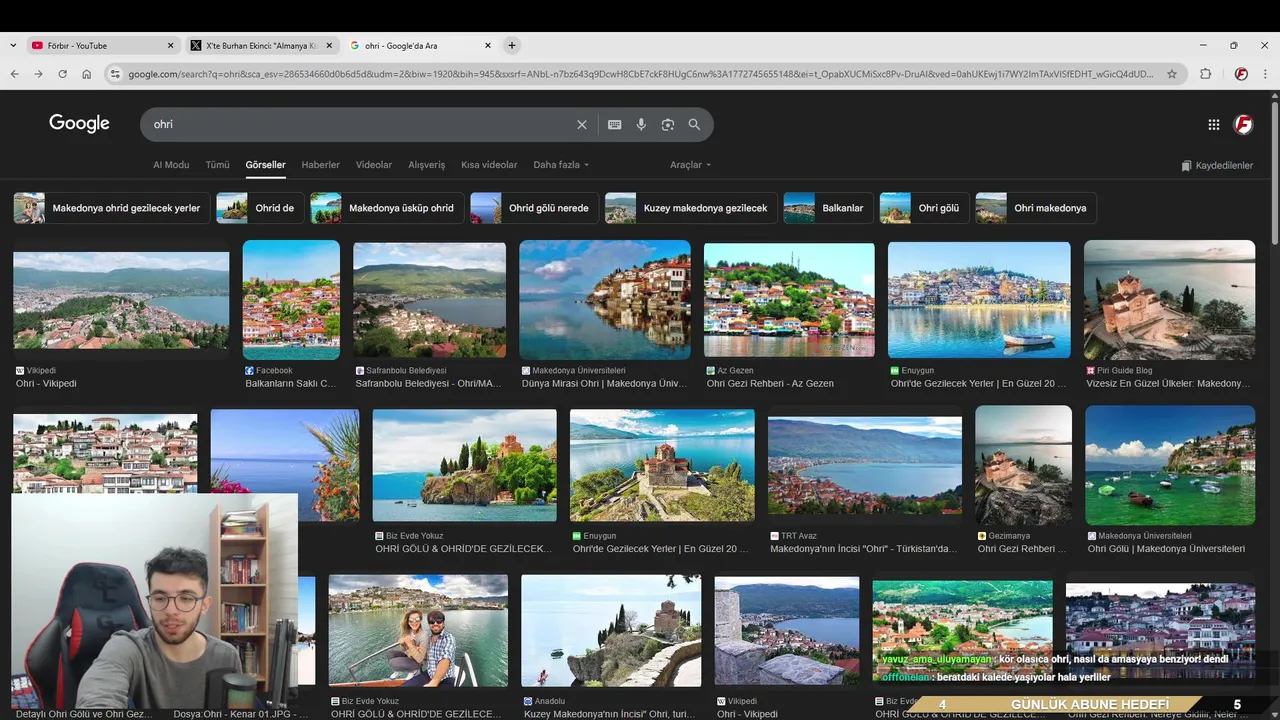Image resolution: width=1280 pixels, height=720 pixels.
Task: Submit search with magnifier icon
Action: tap(694, 125)
